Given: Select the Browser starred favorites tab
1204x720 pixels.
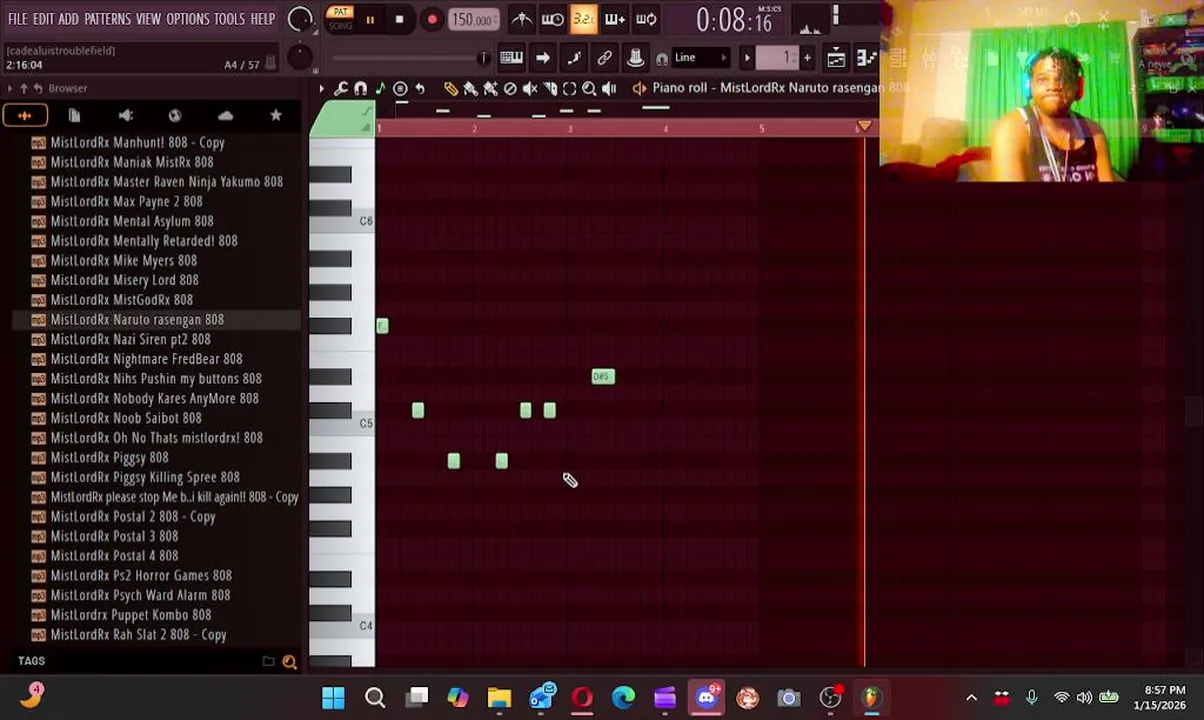Looking at the screenshot, I should (x=276, y=116).
